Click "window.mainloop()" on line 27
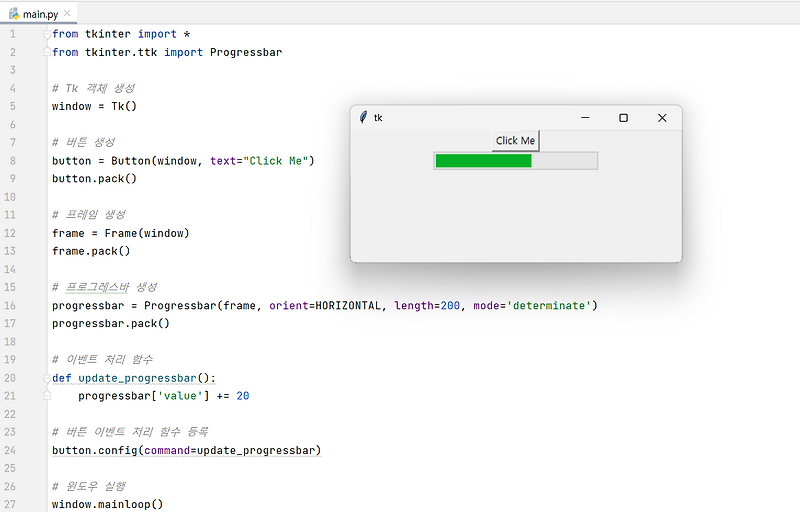Viewport: 800px width, 512px height. click(x=107, y=504)
